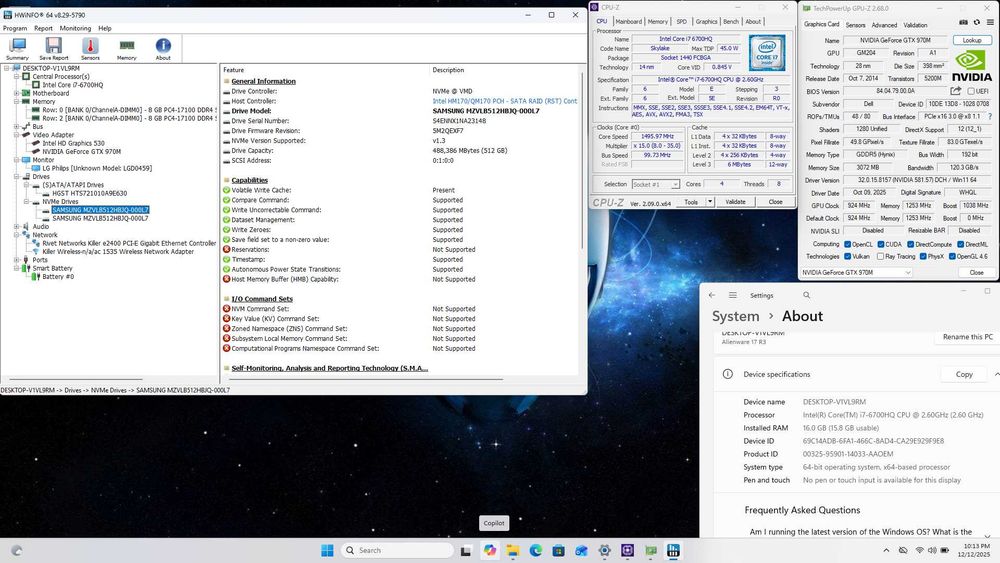
Task: Click the horizontal scrollbar under HWiNFO tree
Action: pos(75,378)
